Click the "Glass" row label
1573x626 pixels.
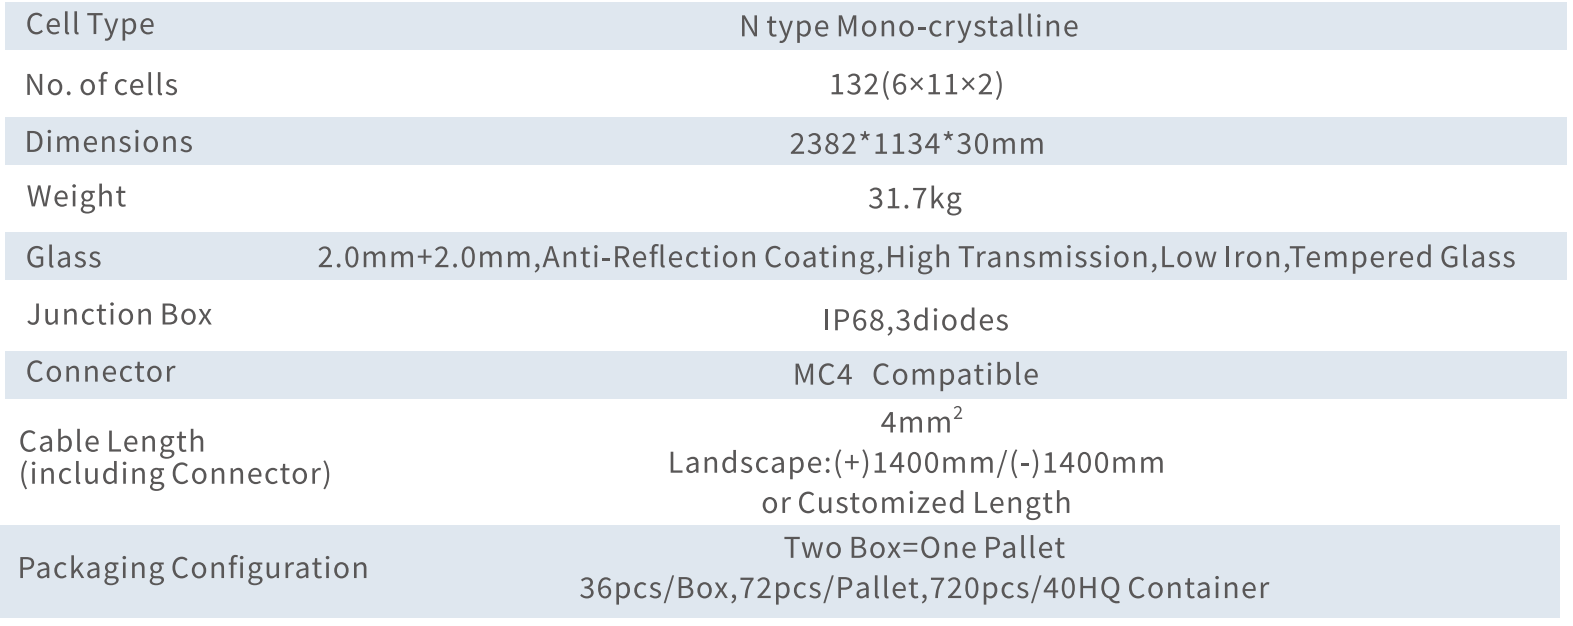coord(64,258)
